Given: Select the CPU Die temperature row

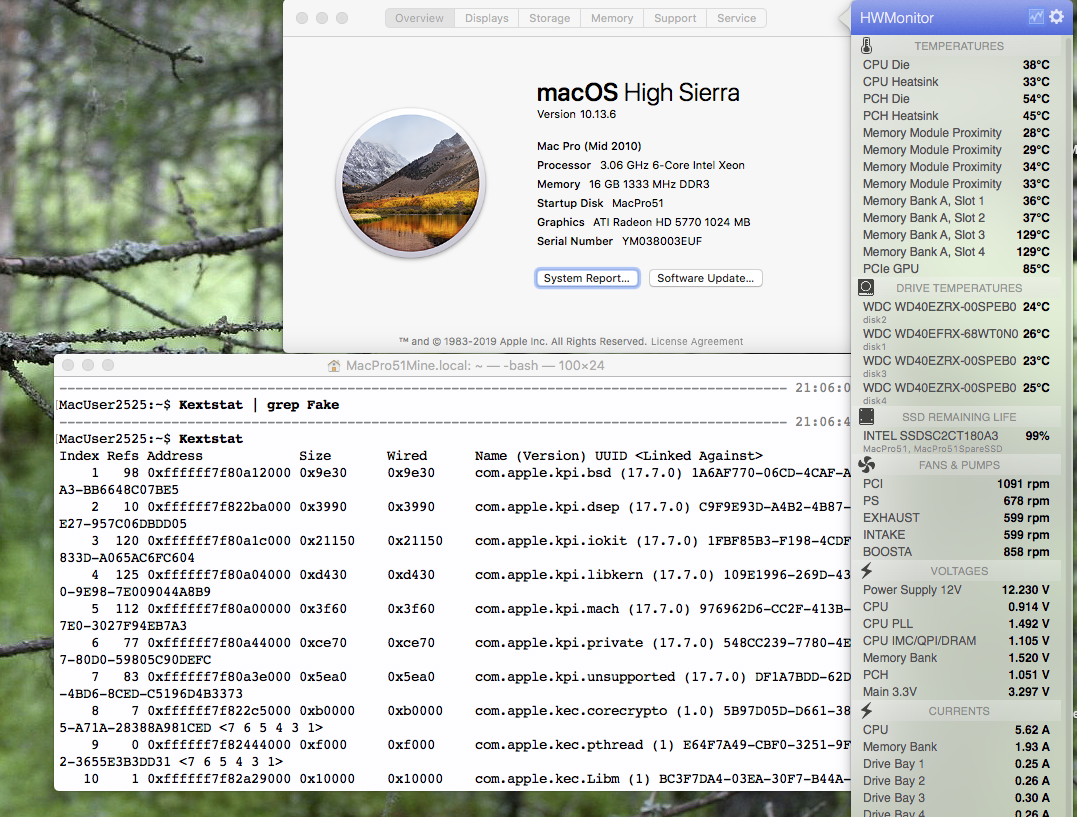Looking at the screenshot, I should (x=956, y=65).
